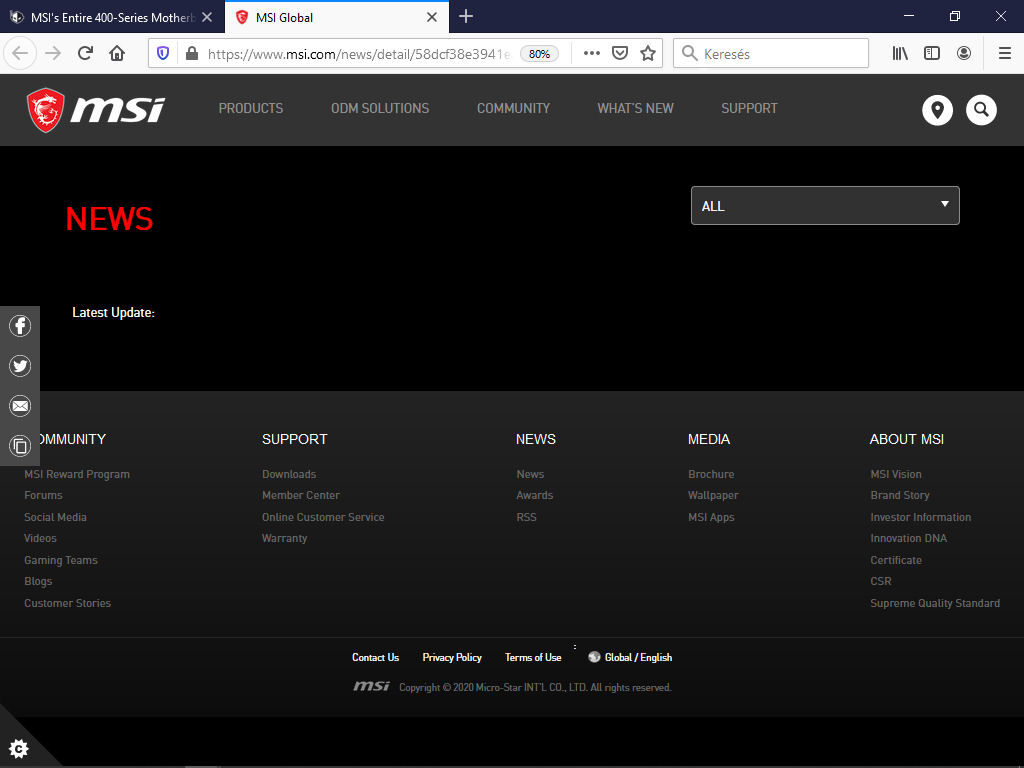Viewport: 1024px width, 768px height.
Task: Open MSI Reward Program link
Action: [x=77, y=474]
